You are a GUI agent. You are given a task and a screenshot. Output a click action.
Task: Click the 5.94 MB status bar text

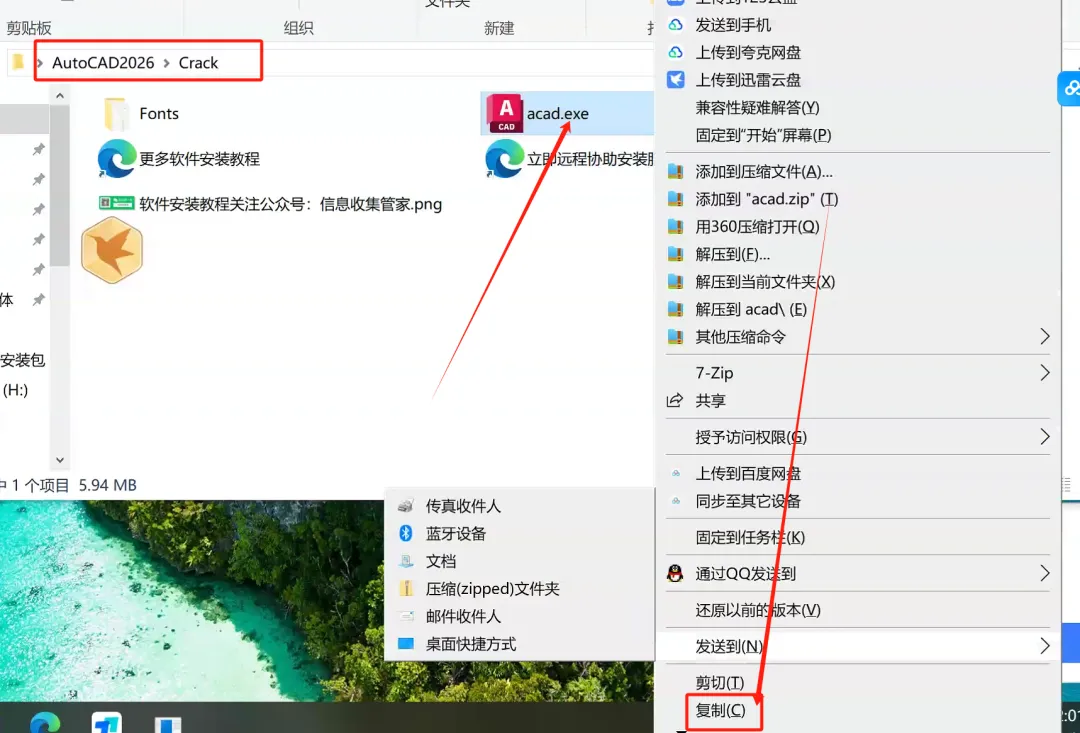(107, 485)
